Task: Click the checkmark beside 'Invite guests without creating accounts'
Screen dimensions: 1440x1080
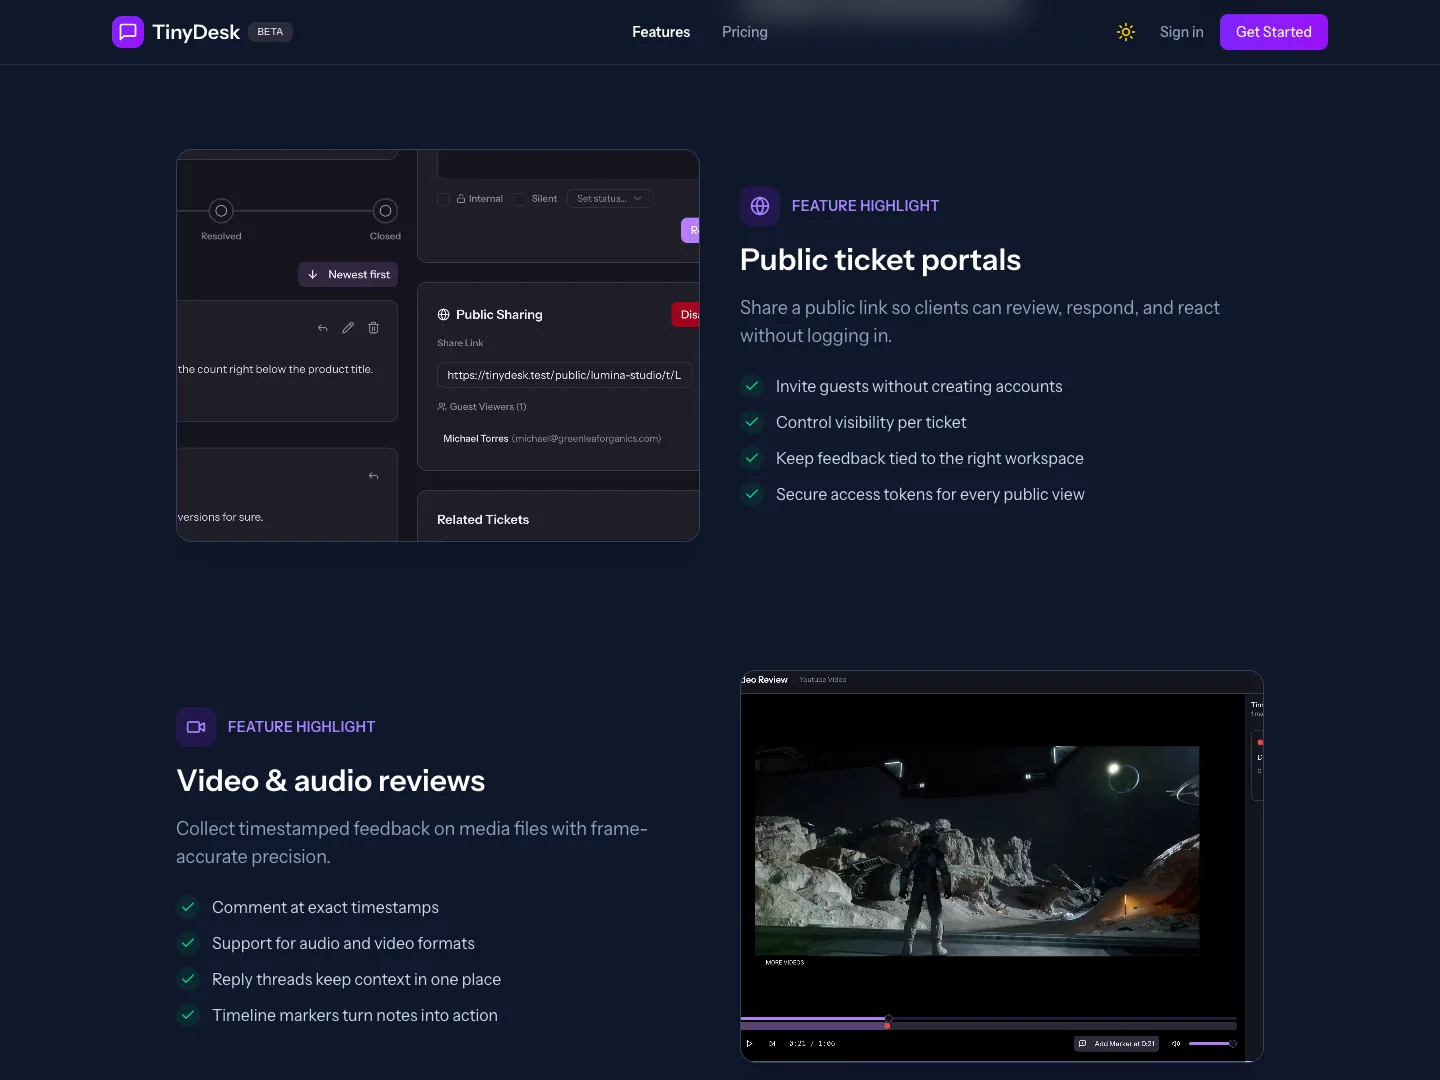Action: tap(752, 386)
